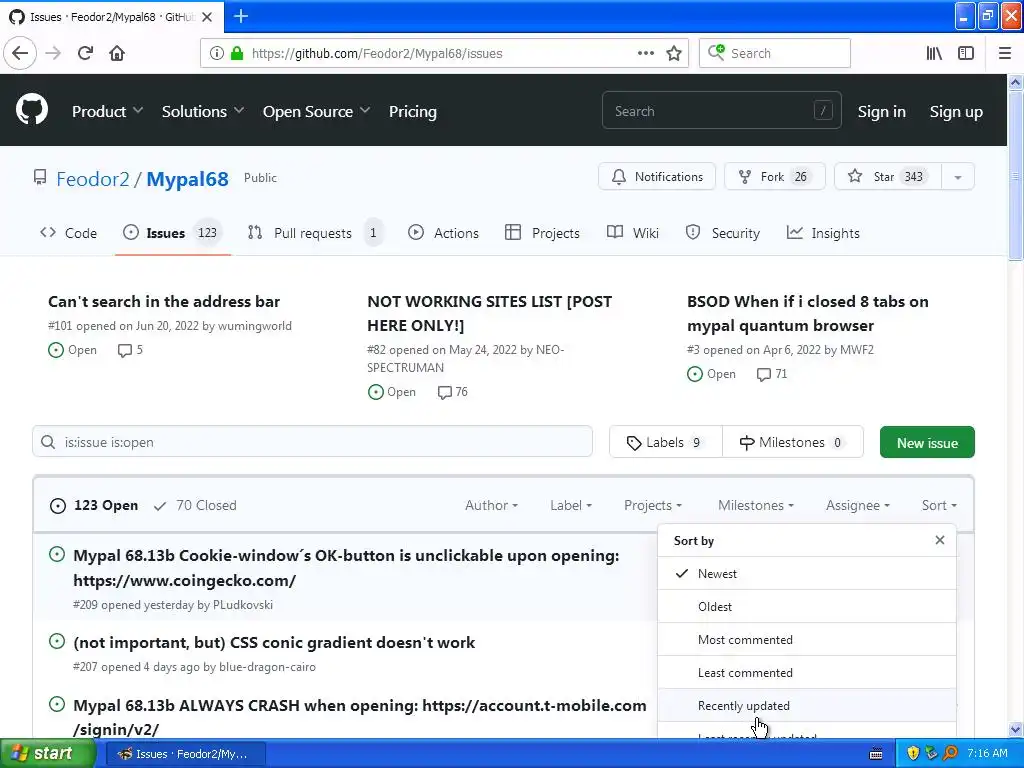Open a new tab with the plus icon

click(x=241, y=16)
